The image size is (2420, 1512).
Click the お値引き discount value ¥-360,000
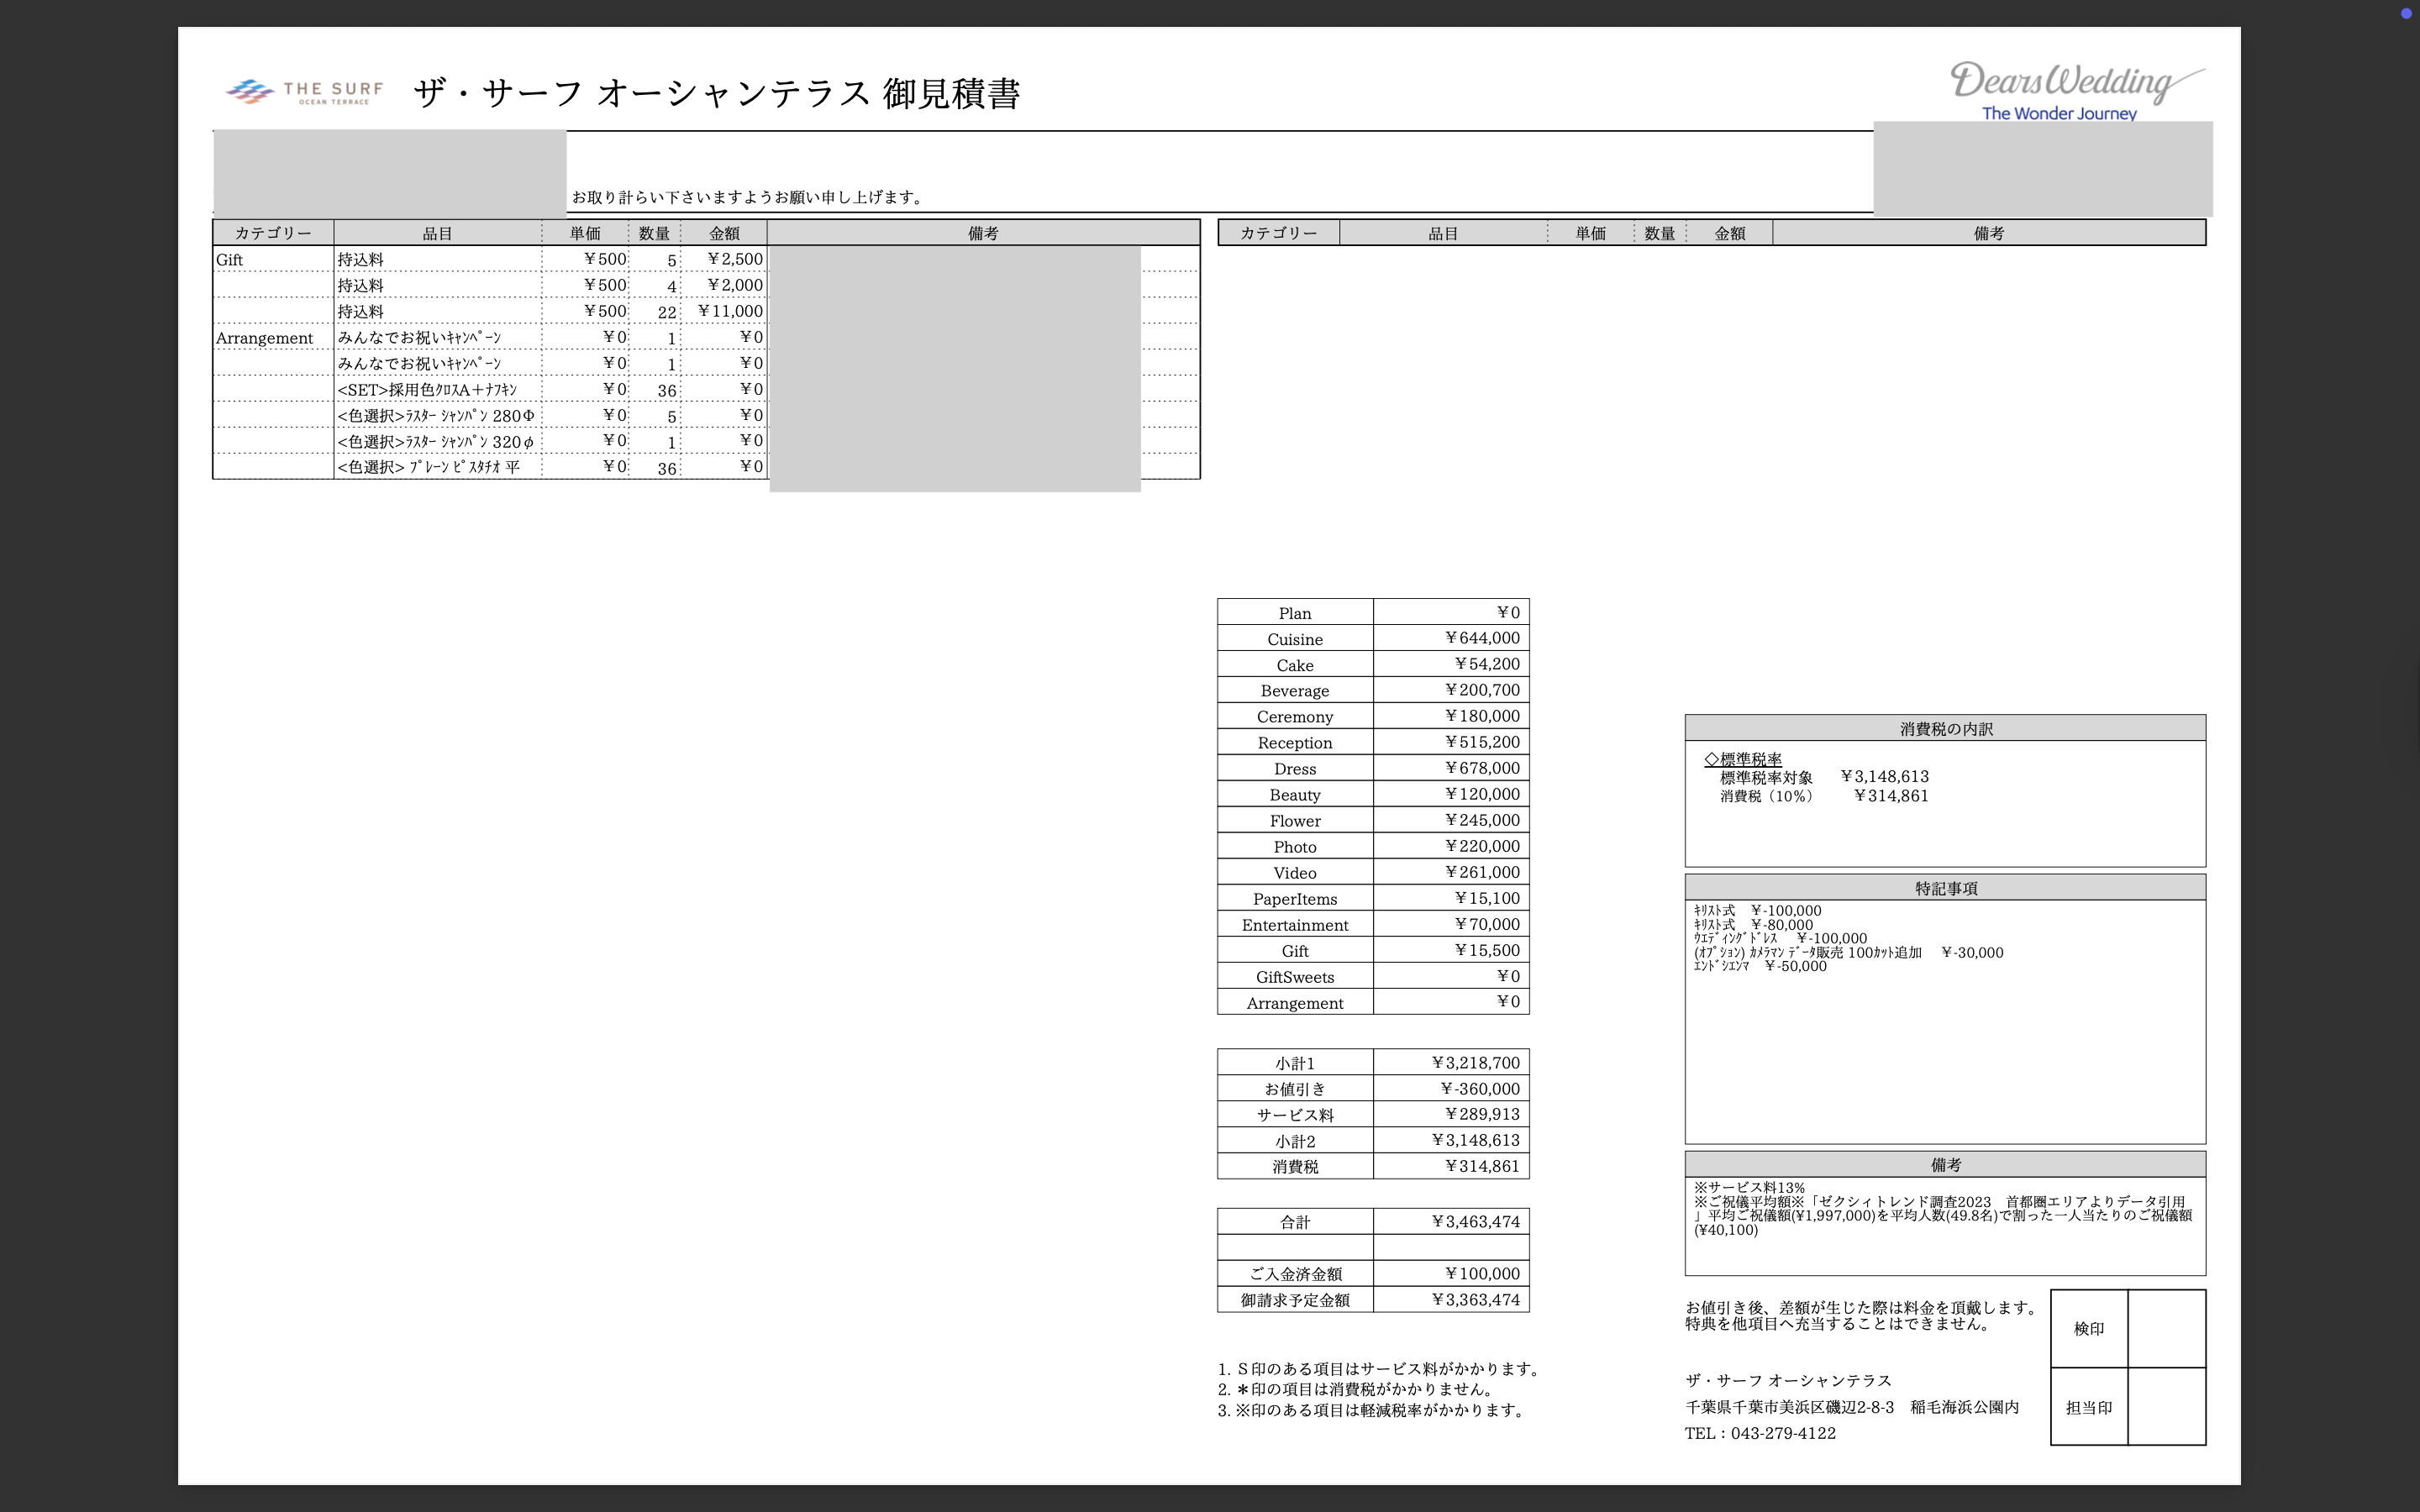[x=1480, y=1089]
